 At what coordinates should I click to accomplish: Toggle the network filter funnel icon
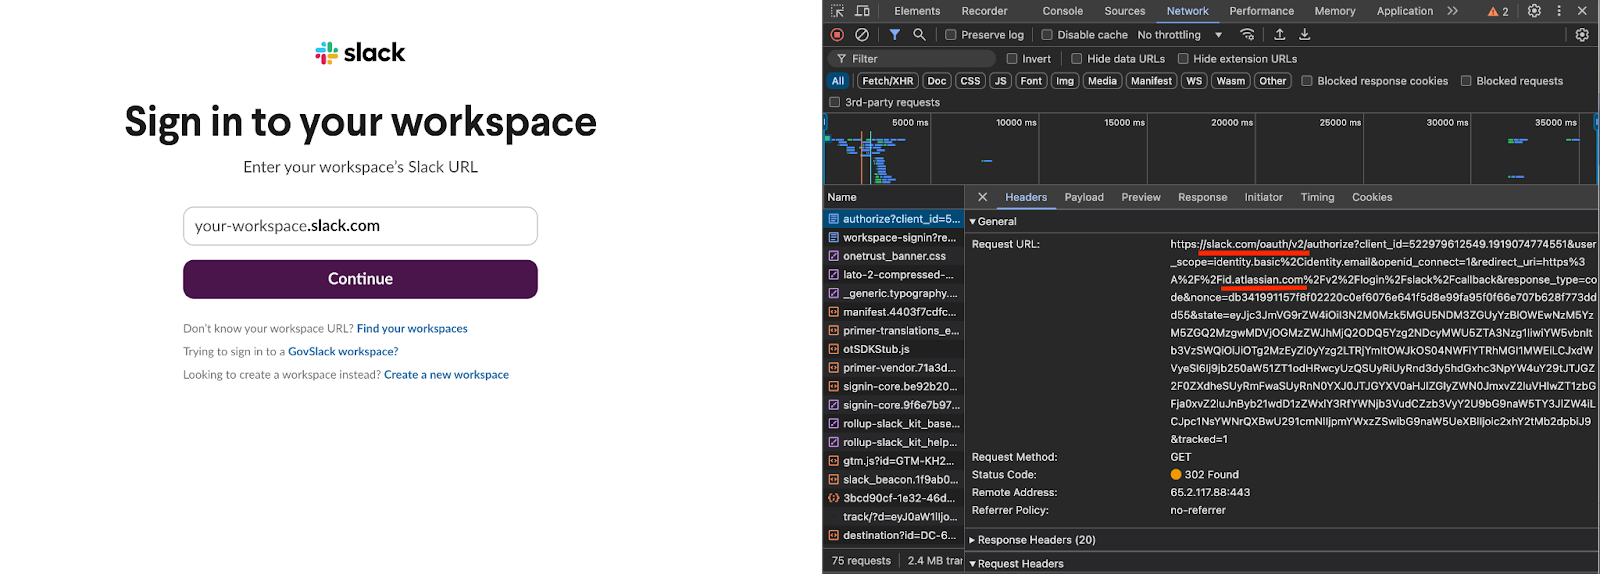click(x=895, y=35)
